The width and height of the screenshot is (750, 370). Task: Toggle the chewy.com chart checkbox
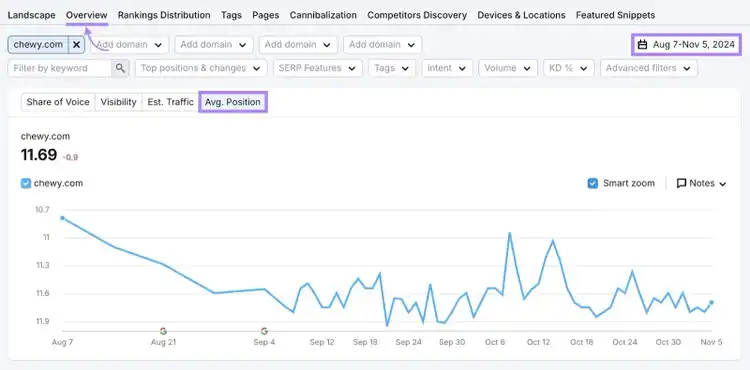point(26,184)
